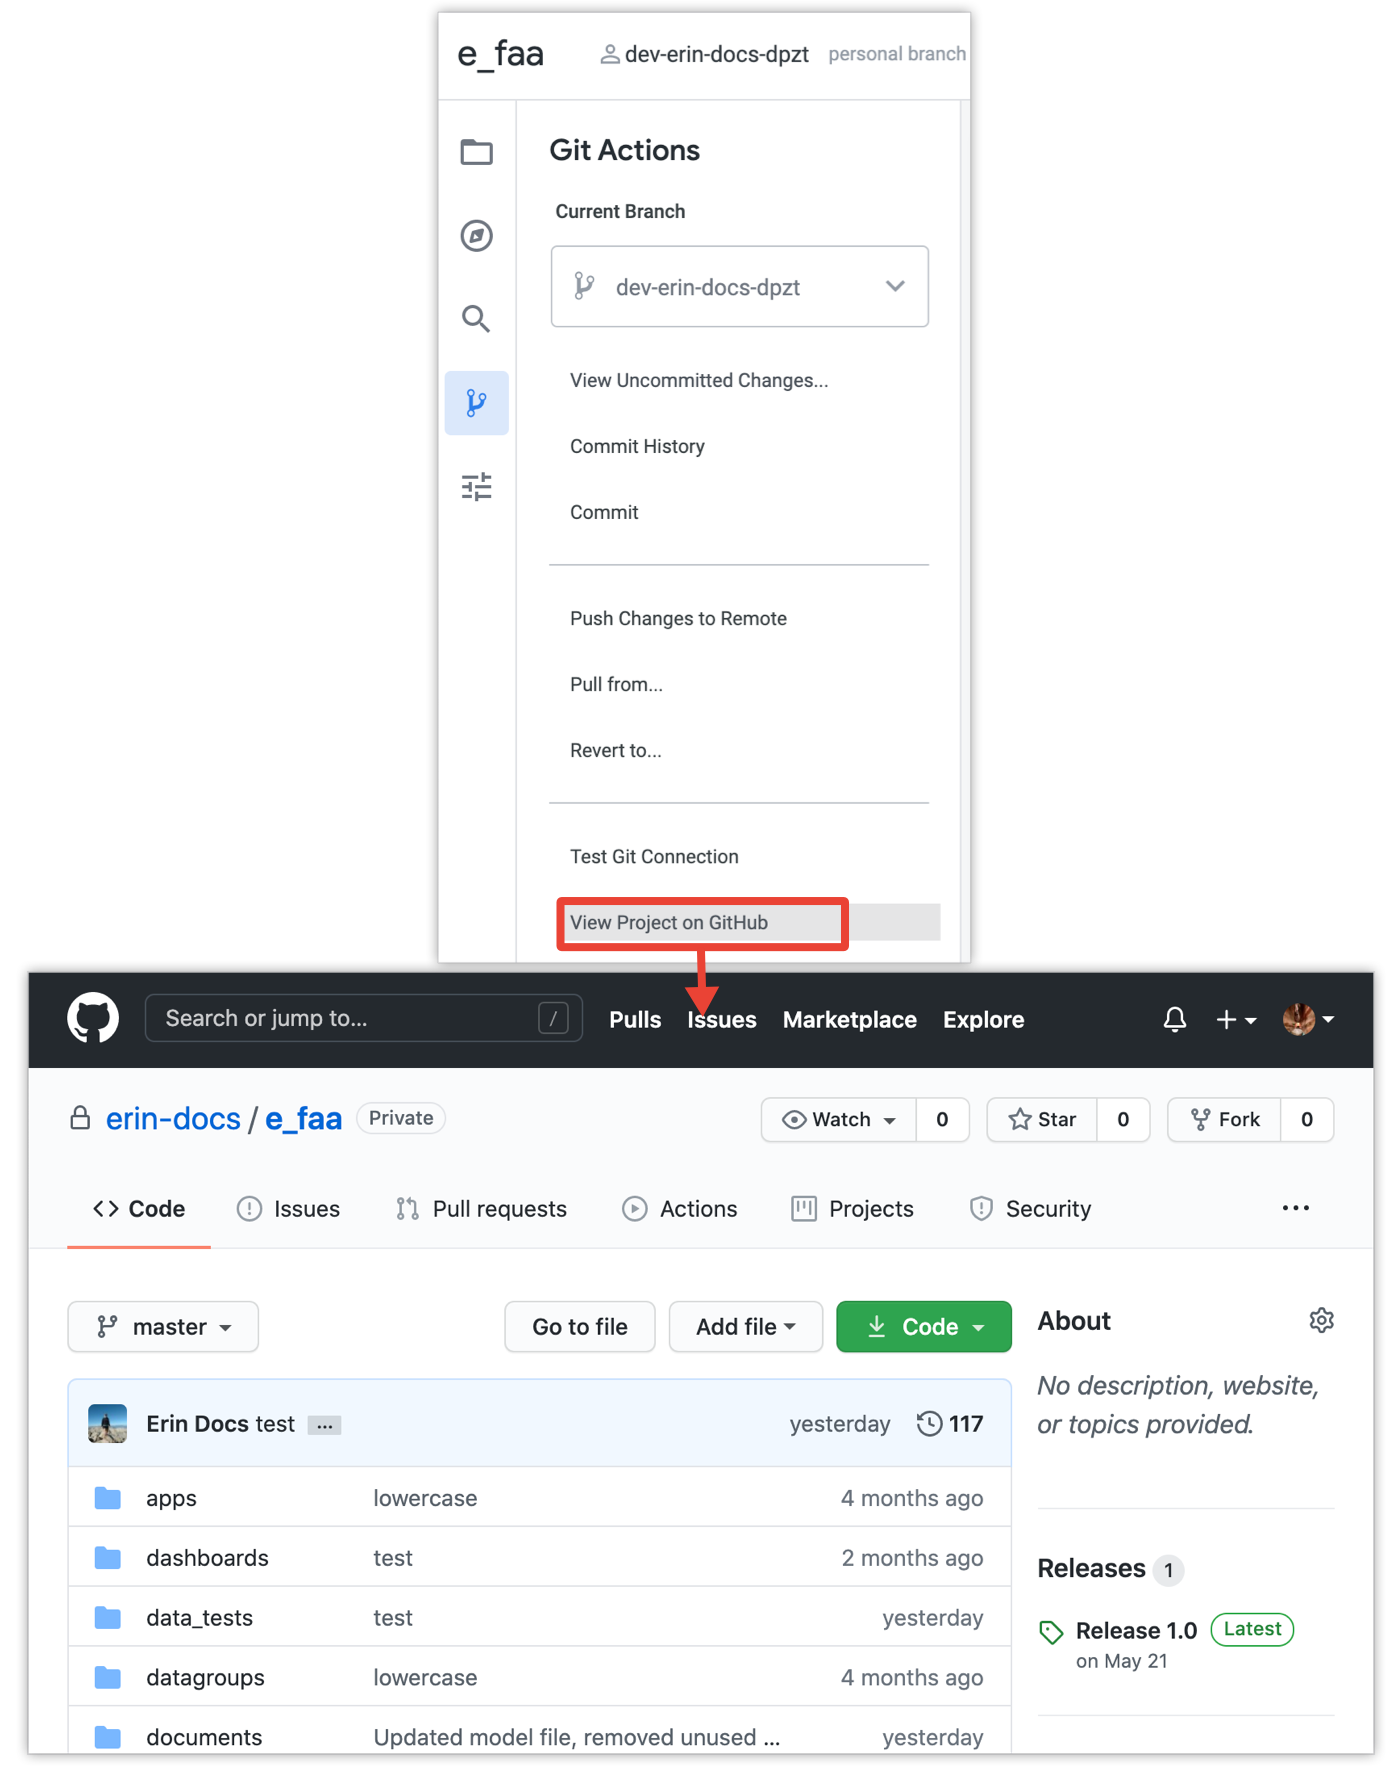The width and height of the screenshot is (1400, 1782).
Task: Open the file browser folder icon
Action: coord(476,152)
